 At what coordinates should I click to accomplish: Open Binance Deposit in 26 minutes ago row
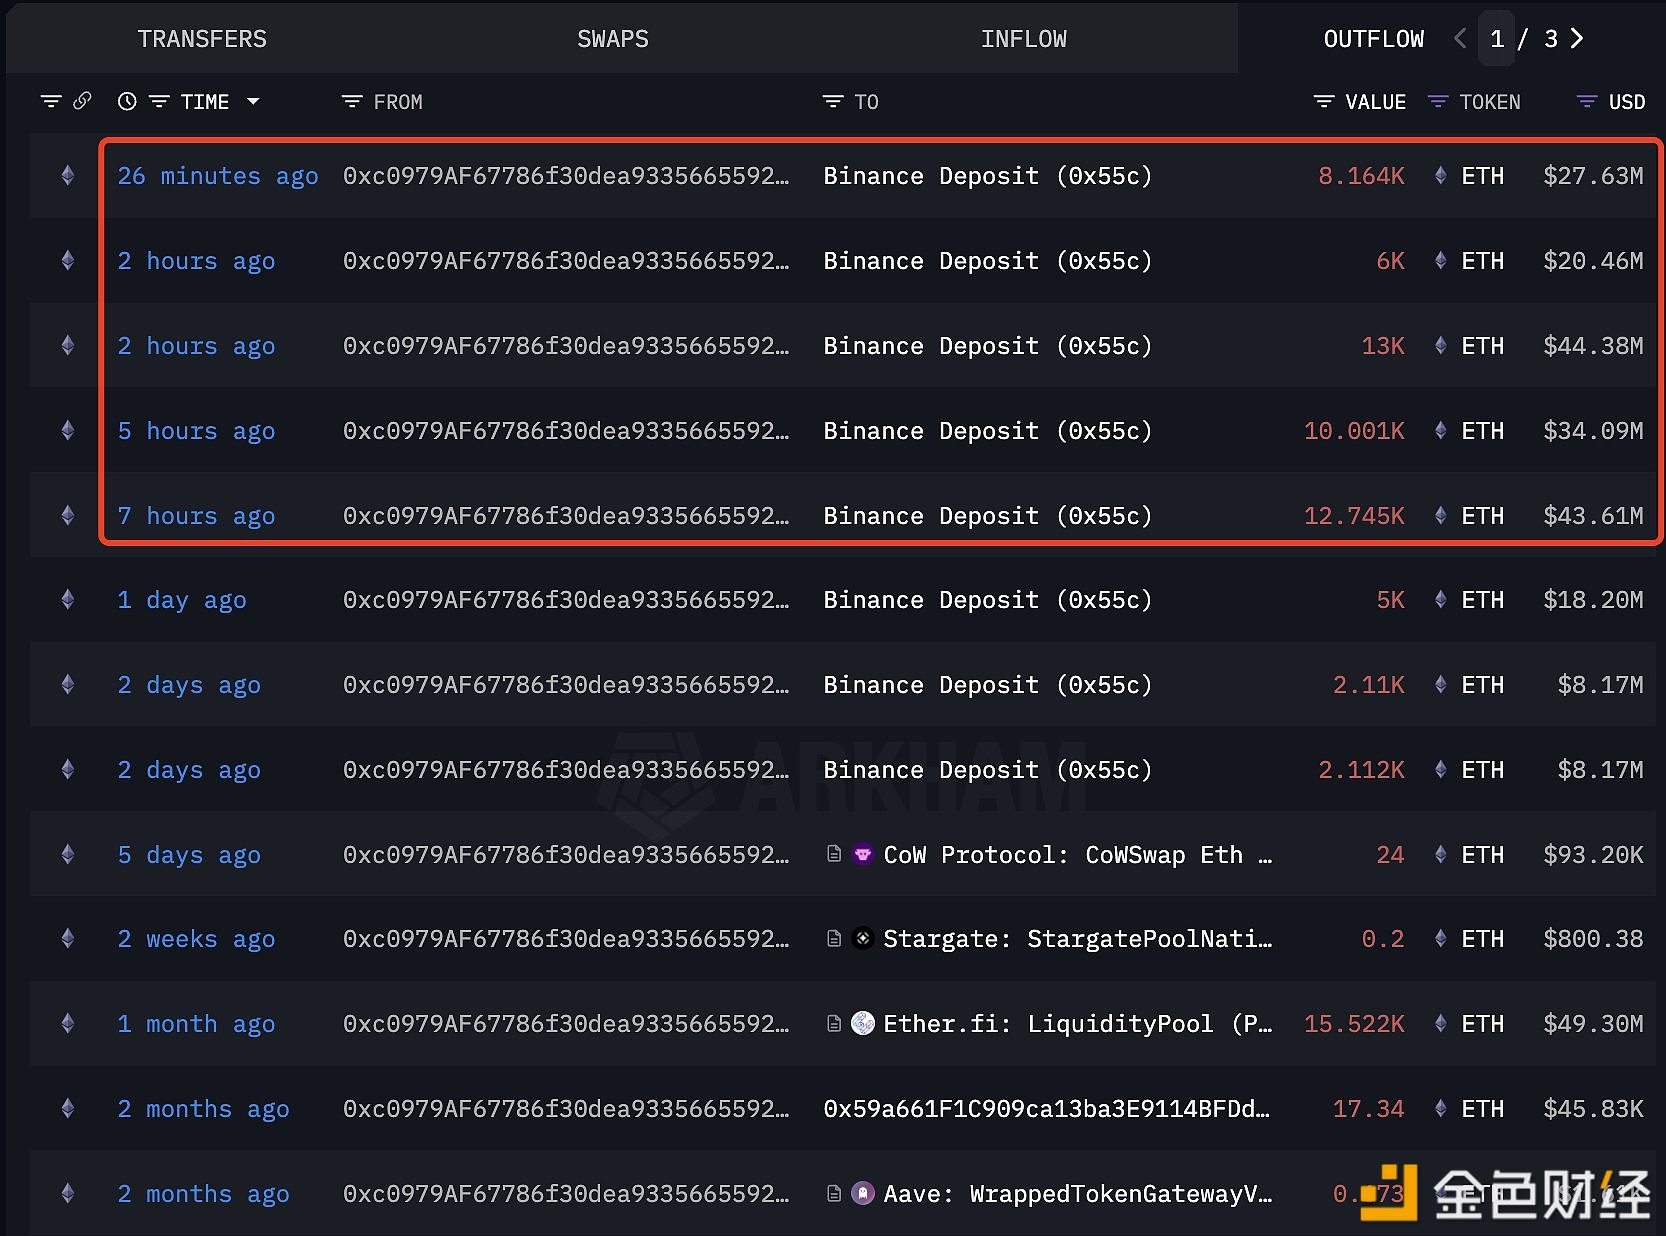click(988, 176)
